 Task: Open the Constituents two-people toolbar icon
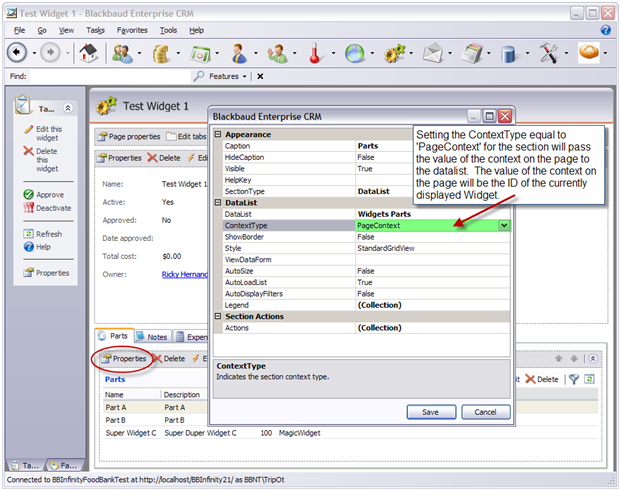(122, 53)
